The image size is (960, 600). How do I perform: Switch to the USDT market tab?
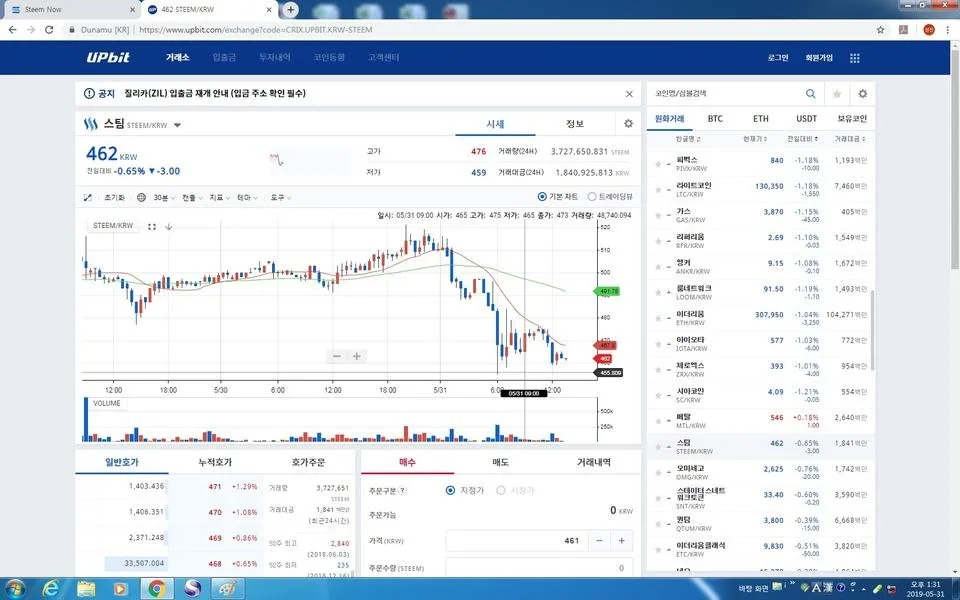(806, 118)
